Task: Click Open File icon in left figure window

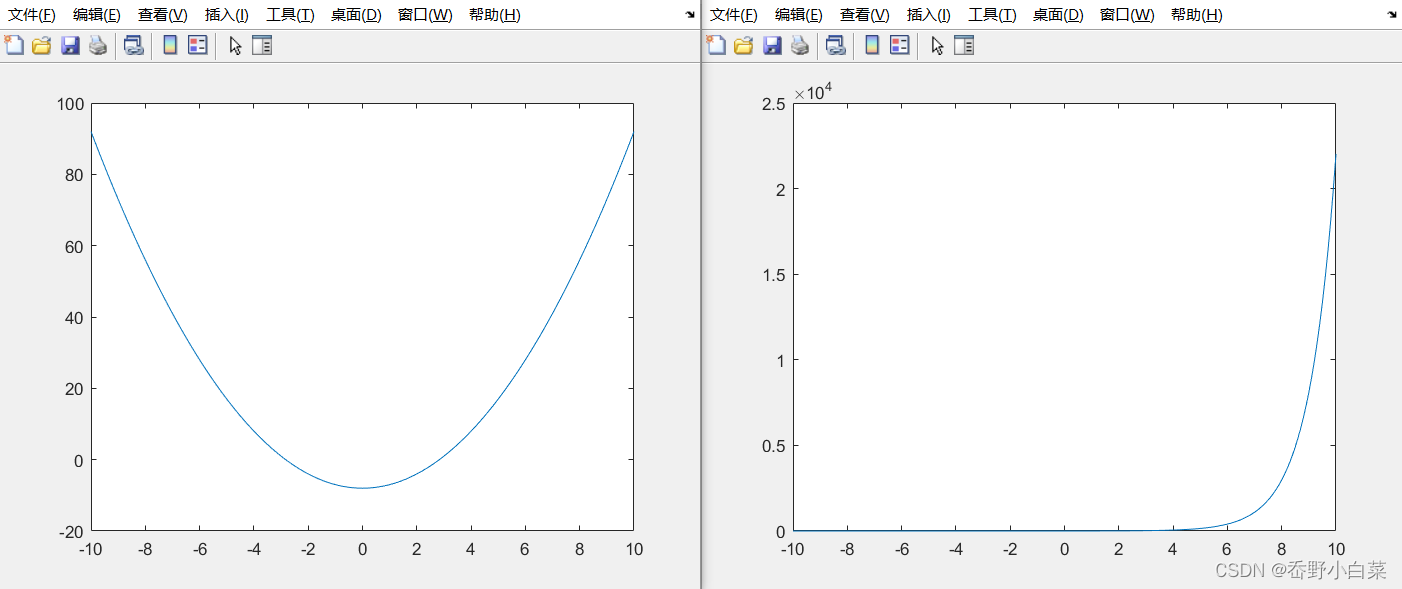Action: point(42,45)
